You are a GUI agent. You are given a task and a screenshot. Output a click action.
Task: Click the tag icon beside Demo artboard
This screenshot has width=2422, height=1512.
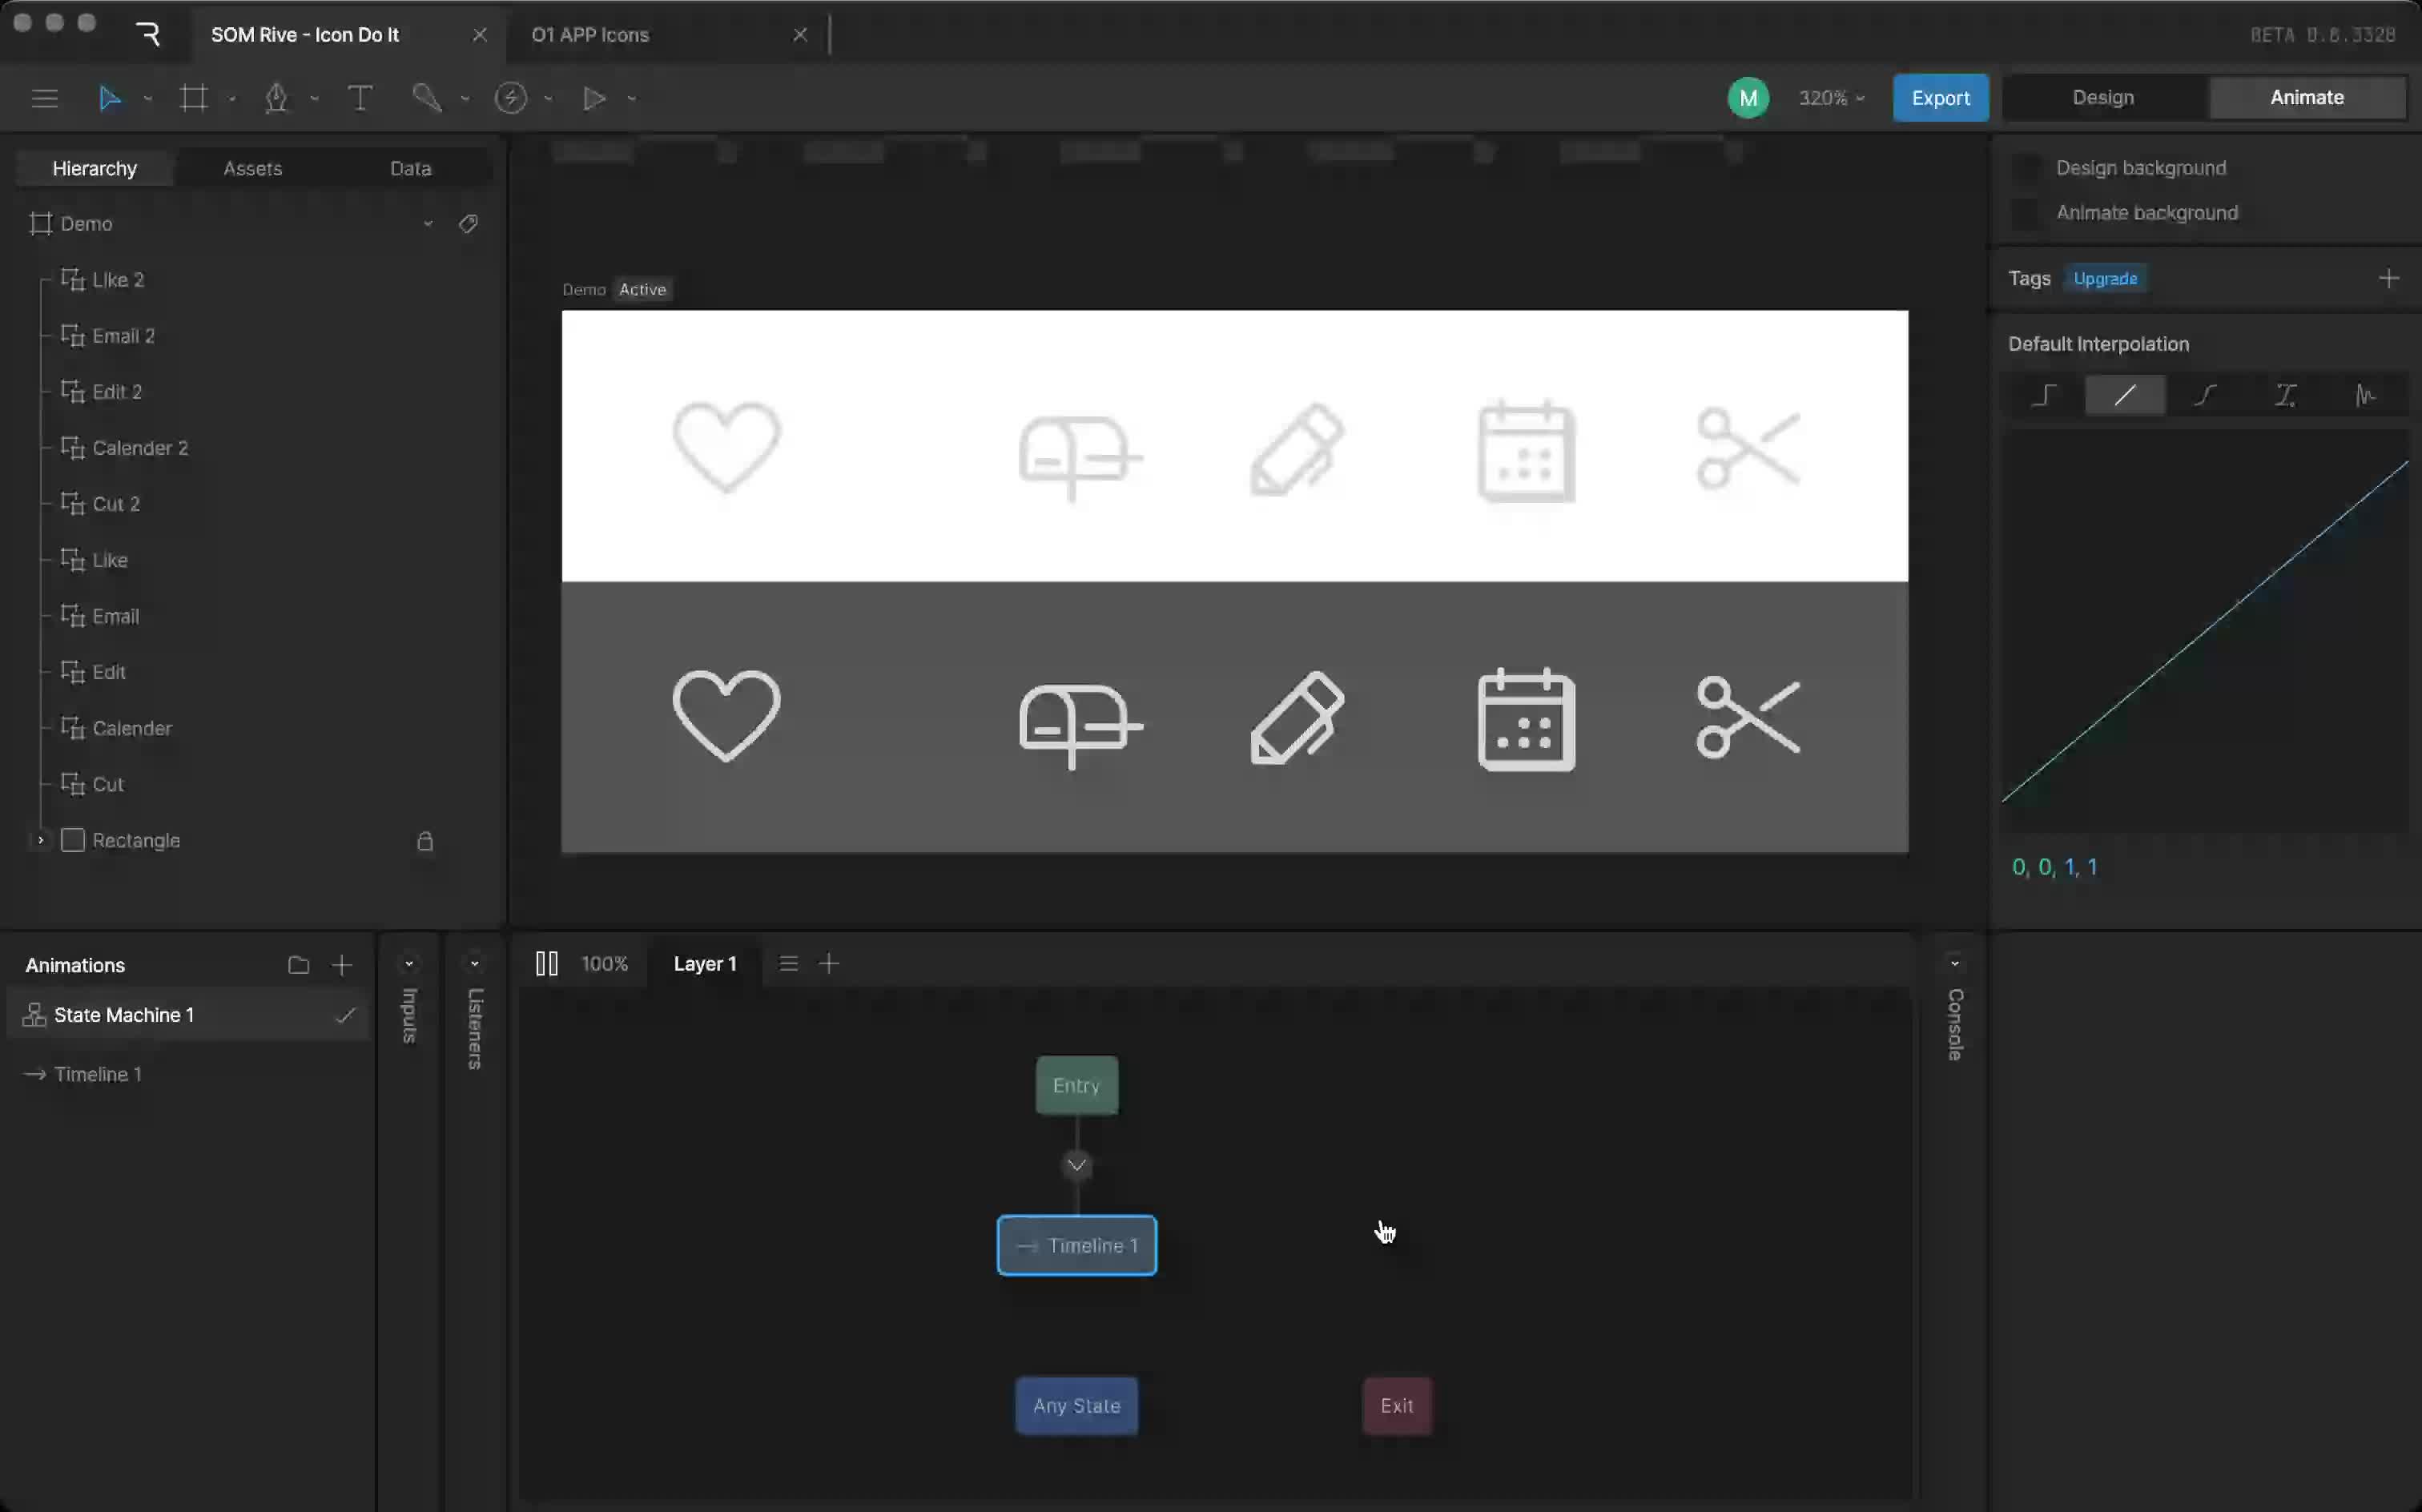(468, 224)
